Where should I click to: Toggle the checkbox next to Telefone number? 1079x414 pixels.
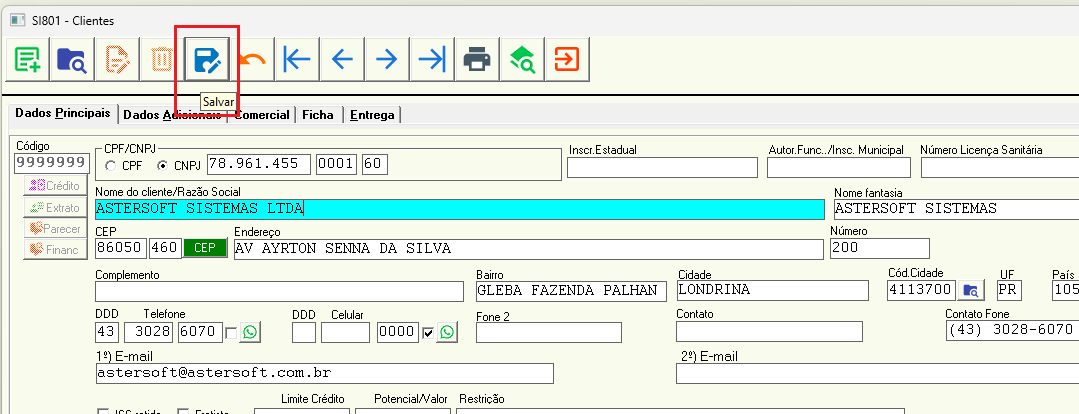tap(231, 334)
